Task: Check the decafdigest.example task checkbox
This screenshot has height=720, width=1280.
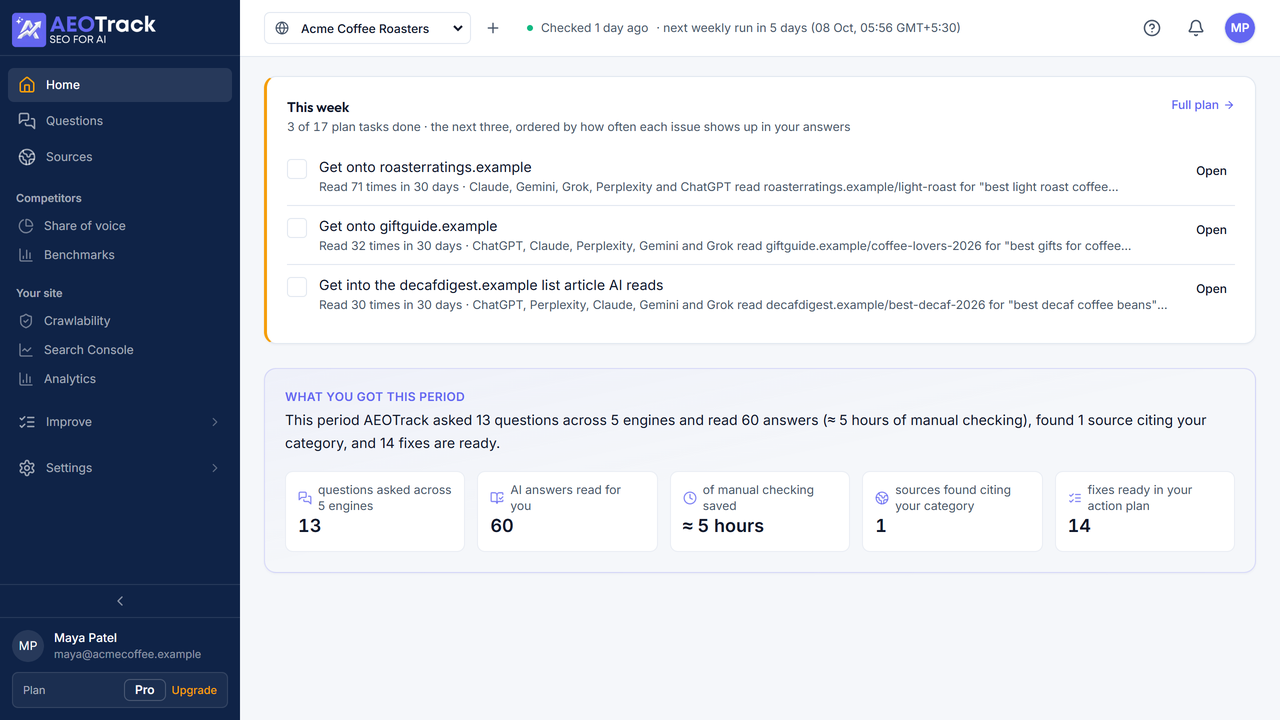Action: (x=297, y=287)
